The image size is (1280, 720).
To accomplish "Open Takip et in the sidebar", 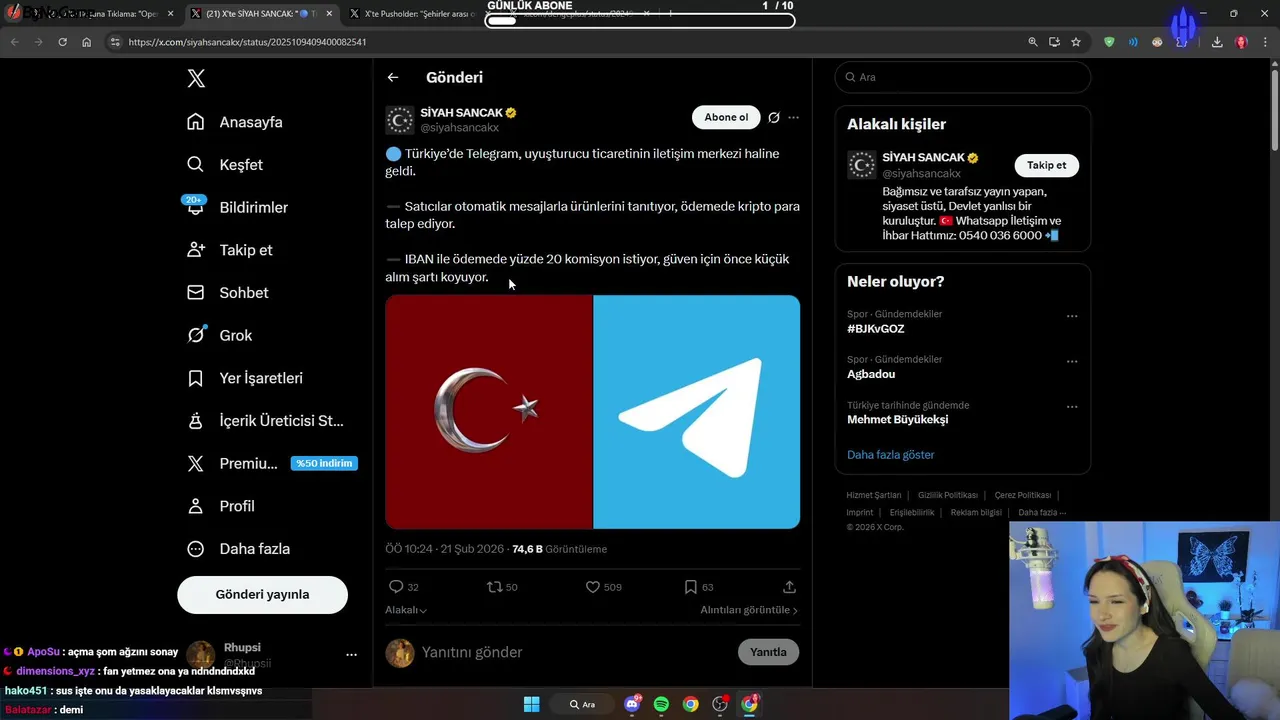I will pyautogui.click(x=230, y=250).
